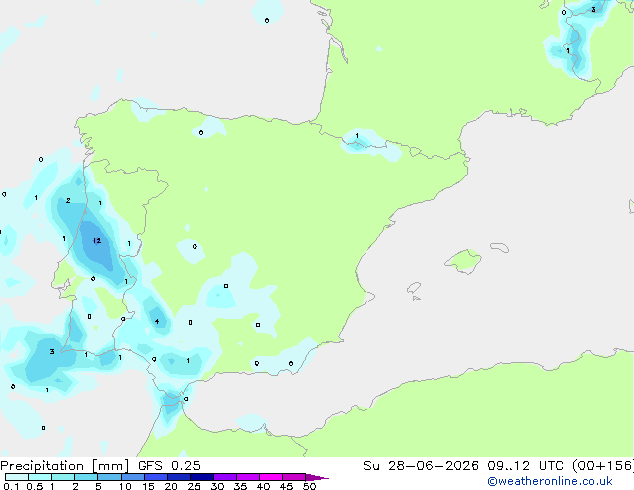Select the 40 to 45 mm magenta swatch
Screen dimensions: 634x490
tap(271, 477)
